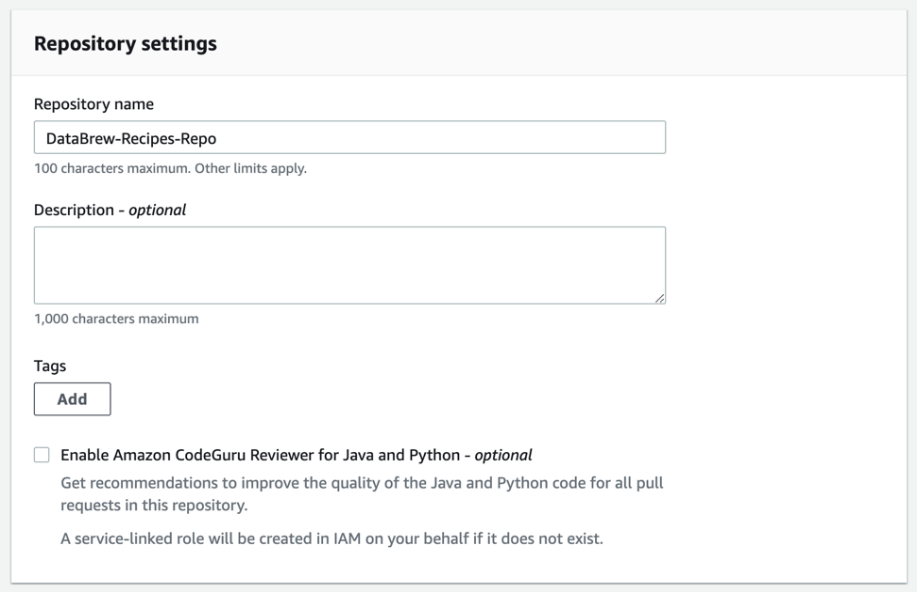Click the word "optional" in the CodeGuru label
Image resolution: width=917 pixels, height=592 pixels.
(x=503, y=455)
